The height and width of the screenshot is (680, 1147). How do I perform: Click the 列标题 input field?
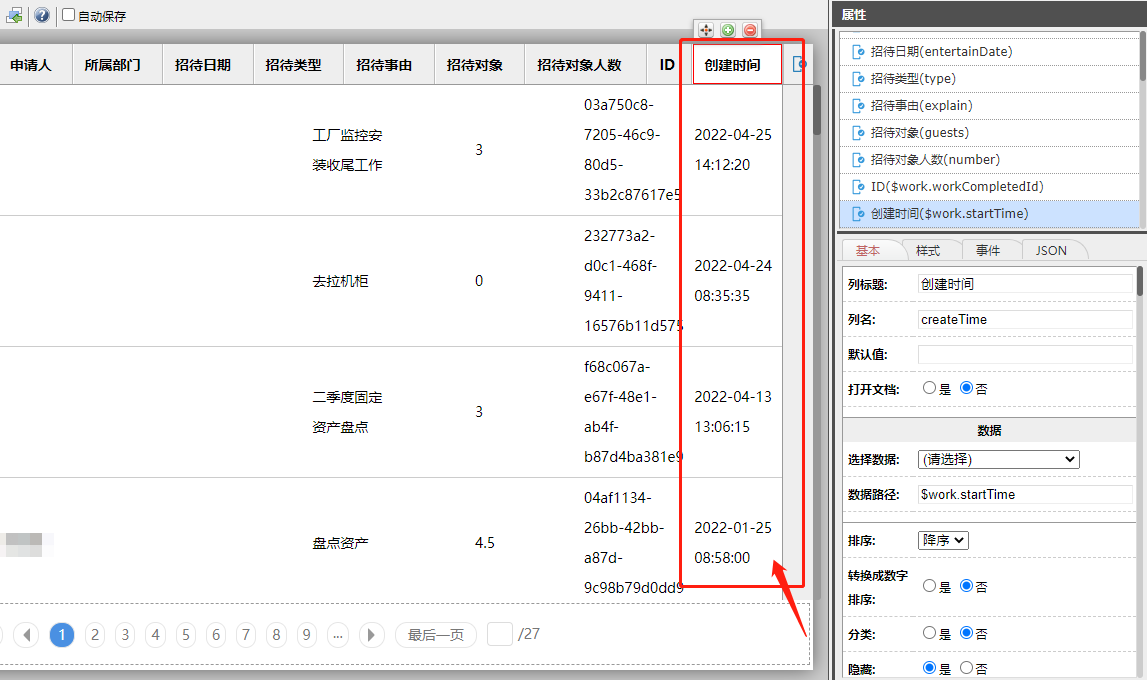click(1024, 284)
